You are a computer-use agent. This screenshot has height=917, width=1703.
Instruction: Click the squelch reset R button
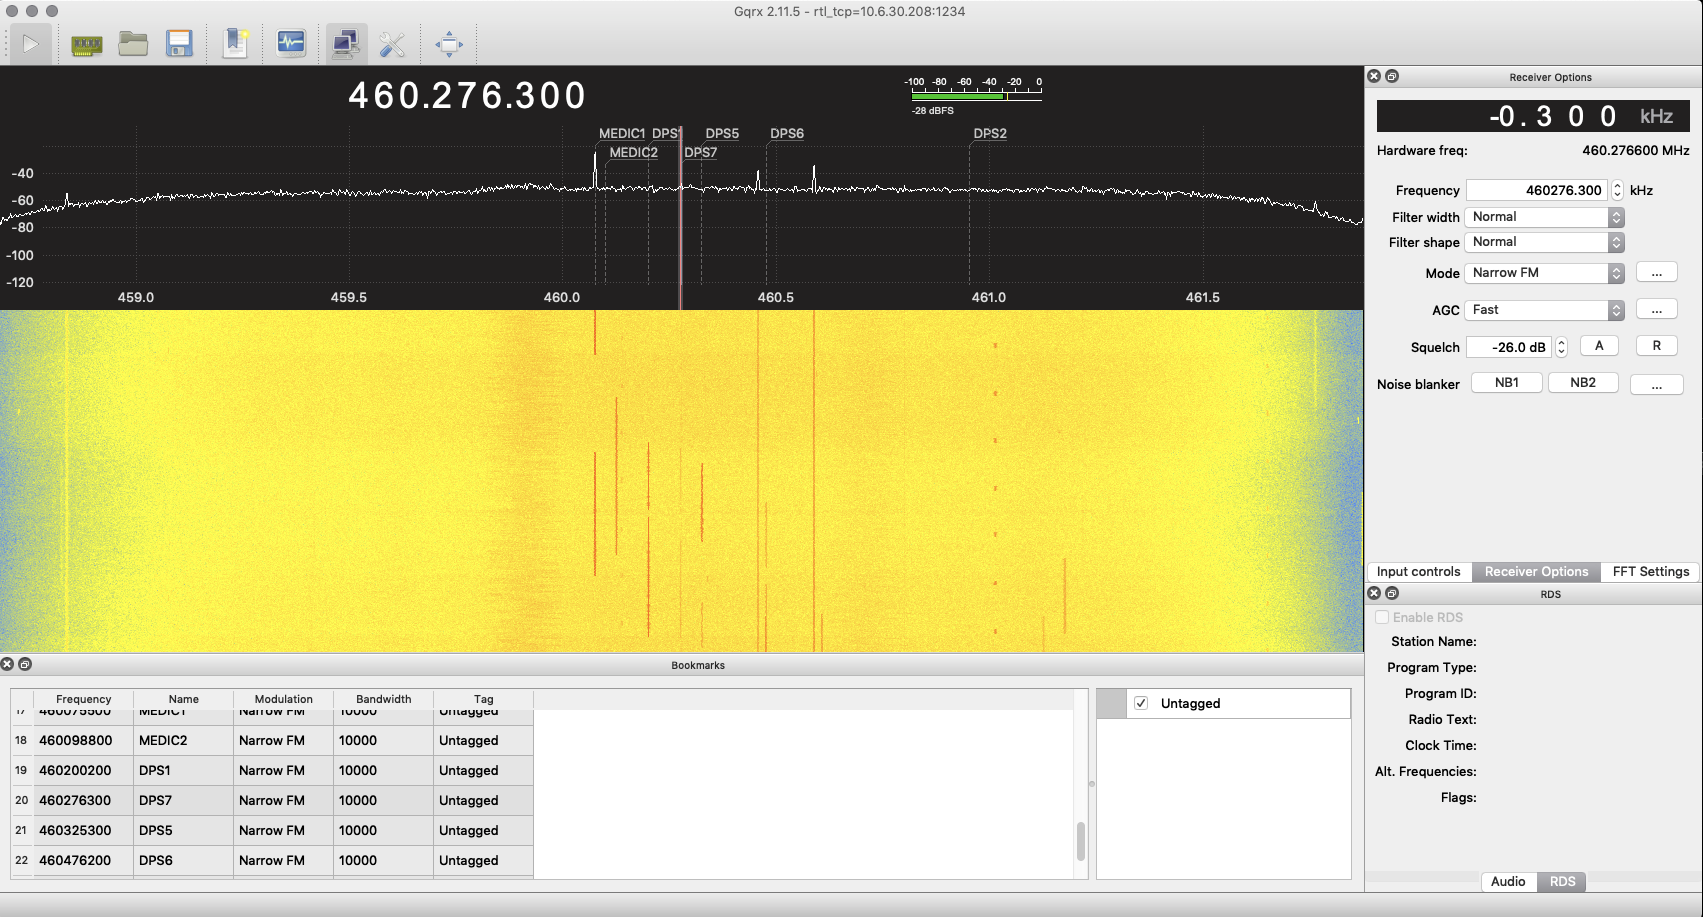tap(1656, 346)
